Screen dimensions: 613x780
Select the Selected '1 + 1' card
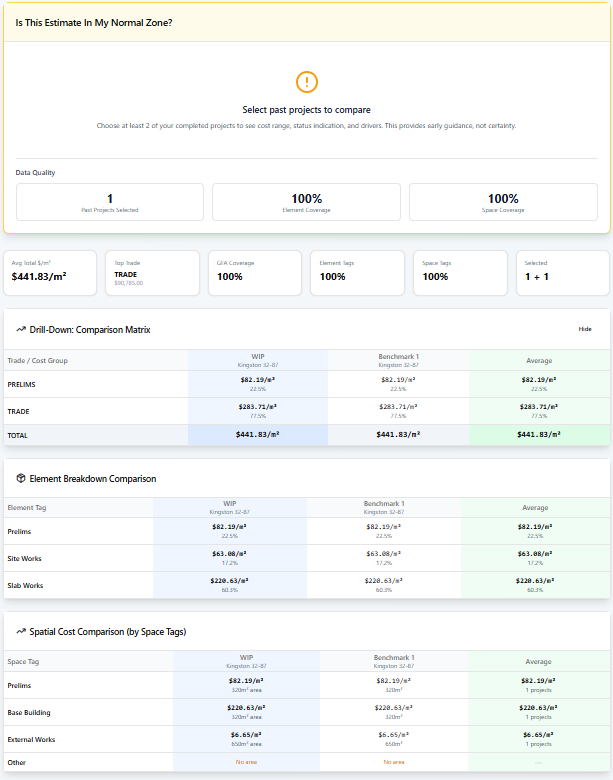[x=563, y=273]
